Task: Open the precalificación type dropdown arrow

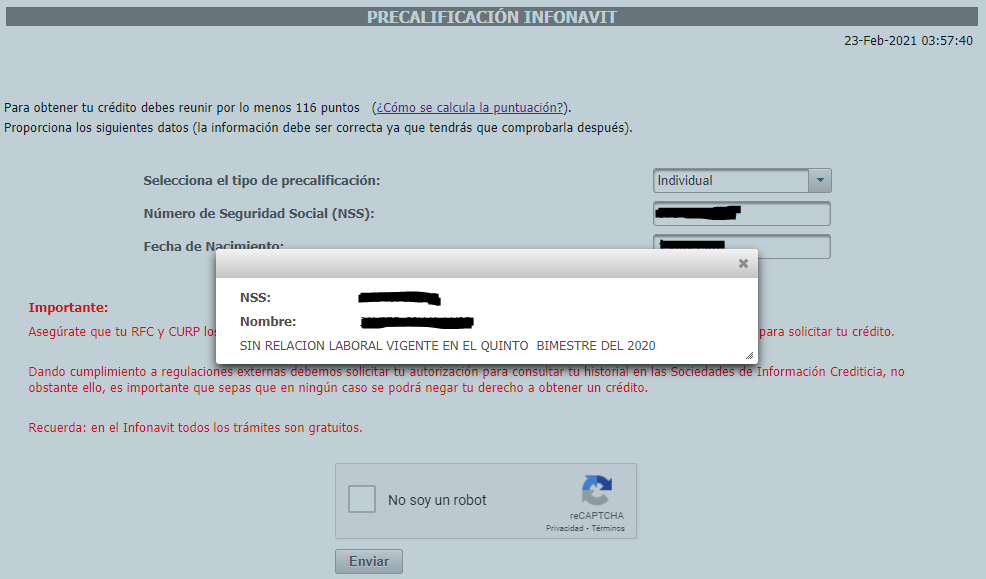Action: click(820, 180)
